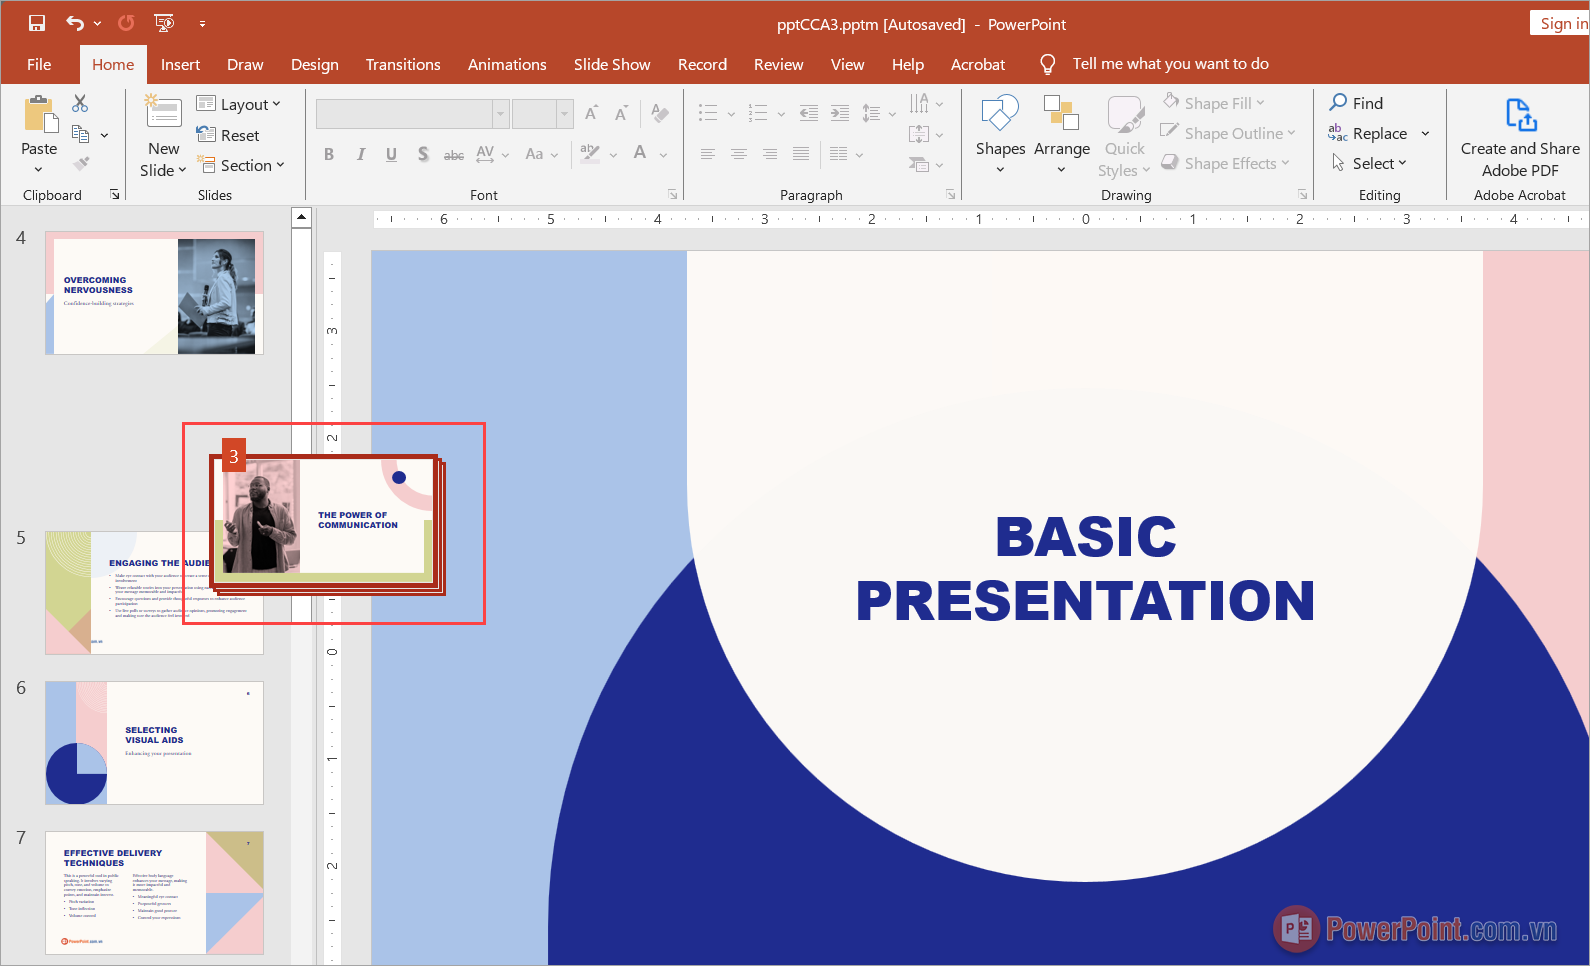The image size is (1590, 966).
Task: Switch to the Animations tab
Action: coord(507,64)
